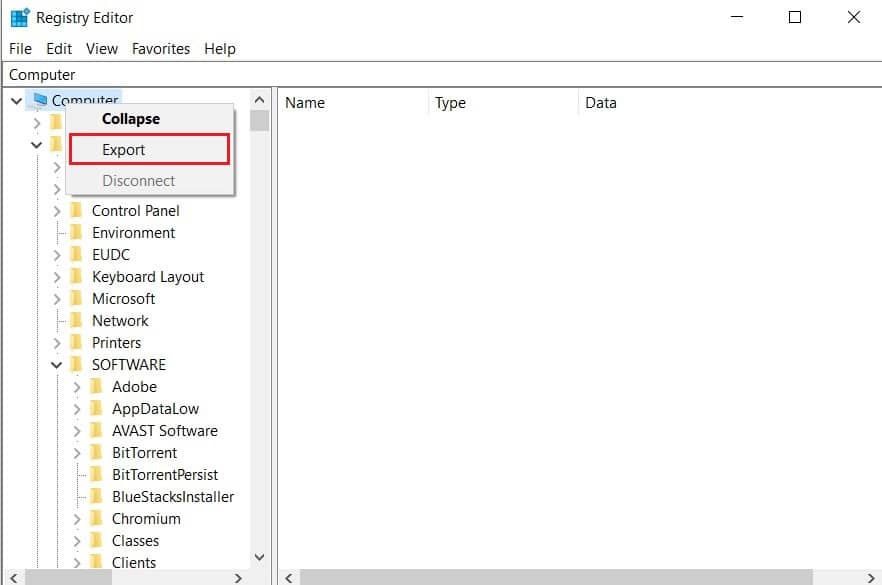The image size is (882, 585).
Task: Select the Chromium folder icon
Action: click(96, 519)
